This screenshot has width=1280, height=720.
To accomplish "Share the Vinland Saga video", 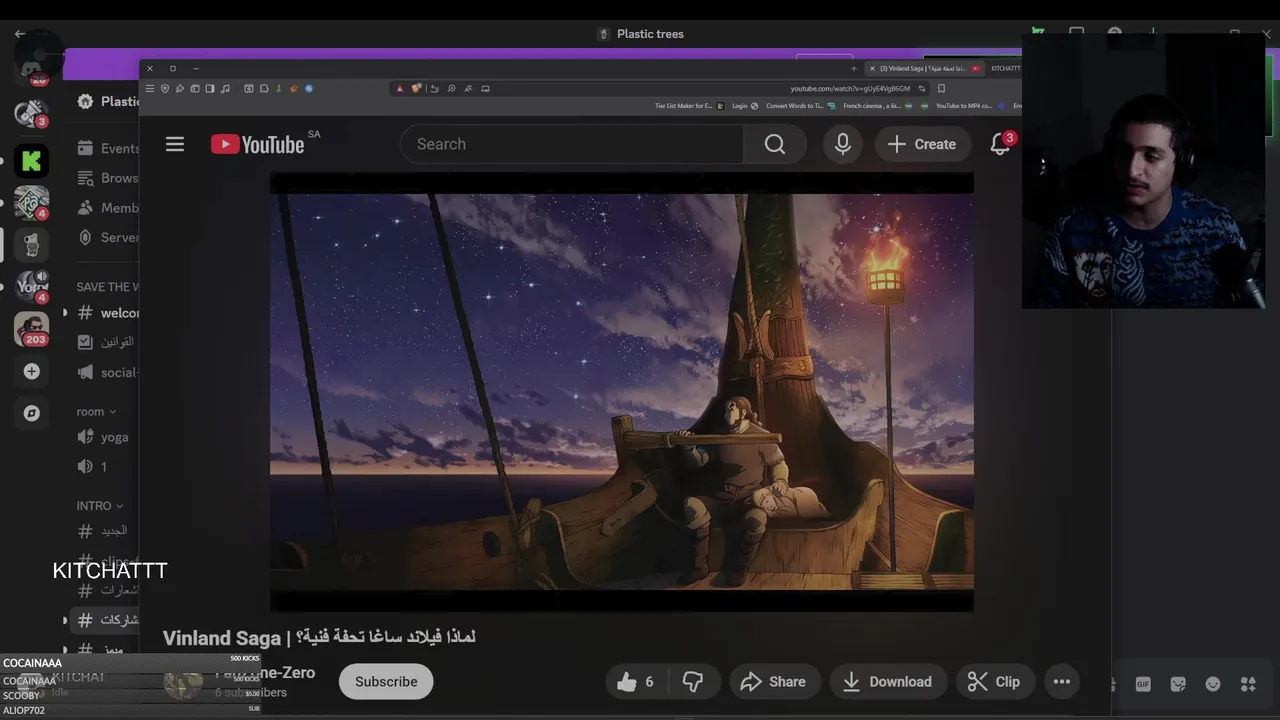I will point(773,682).
